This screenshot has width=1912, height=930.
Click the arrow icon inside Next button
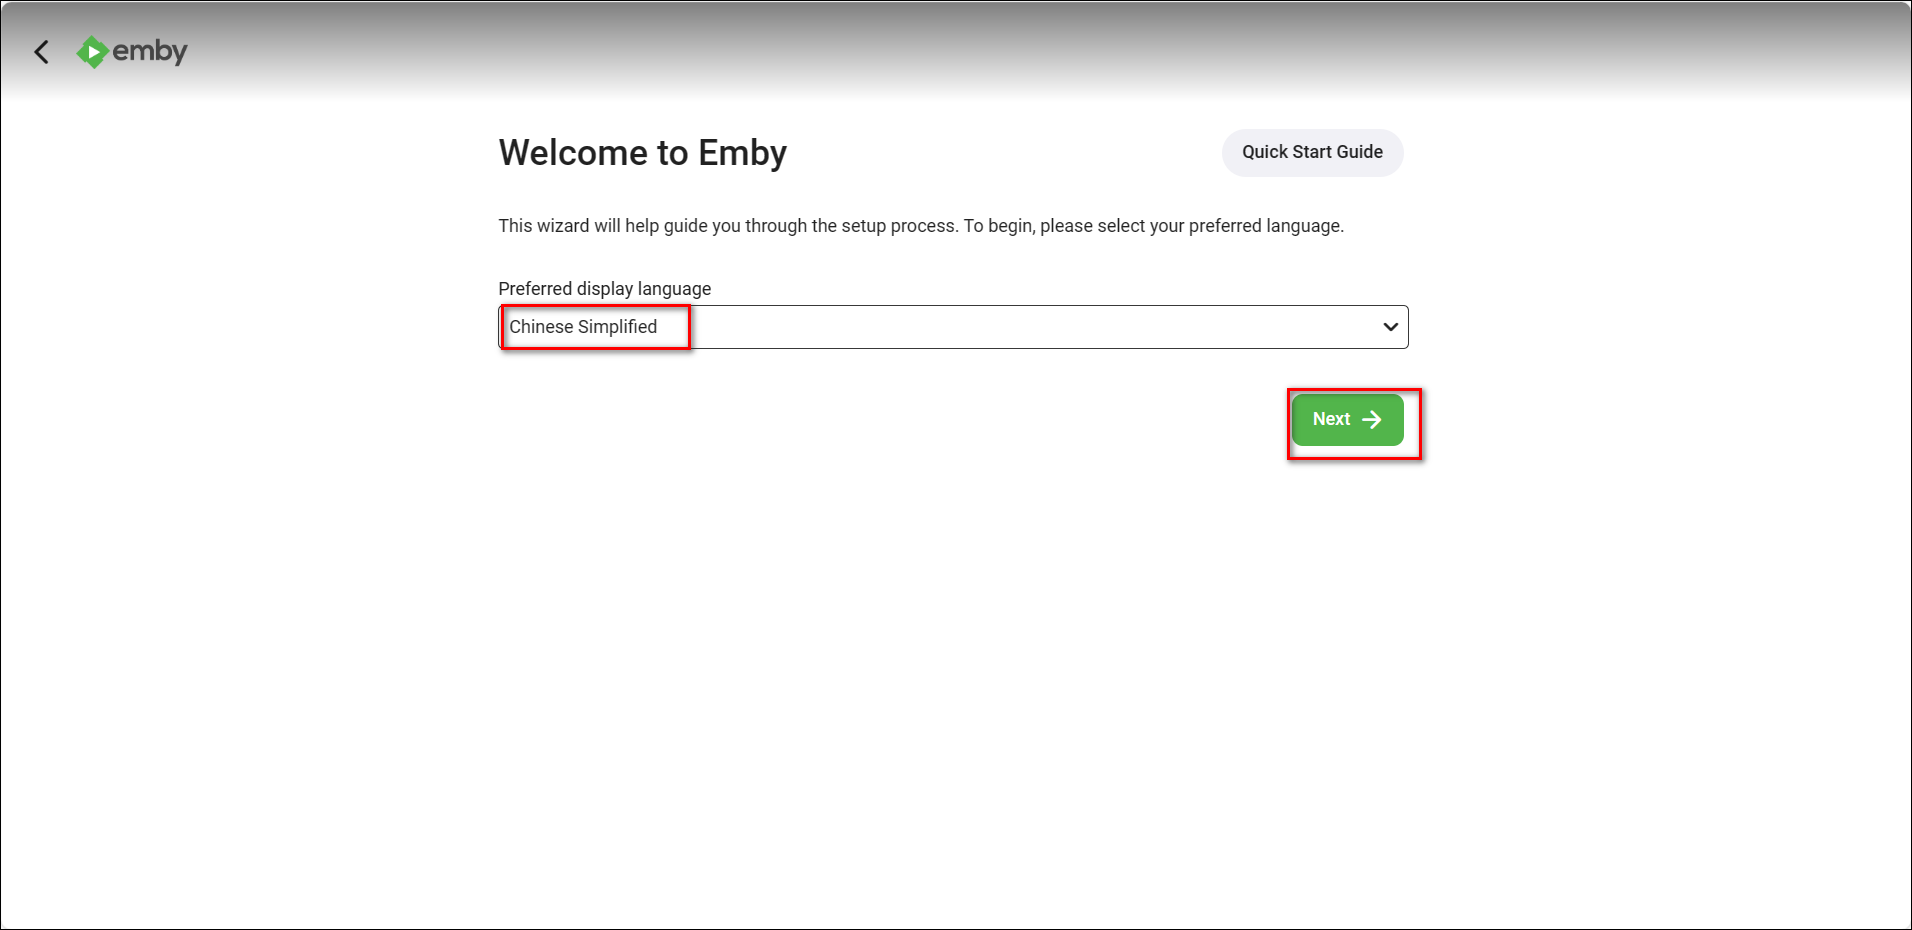click(x=1372, y=420)
